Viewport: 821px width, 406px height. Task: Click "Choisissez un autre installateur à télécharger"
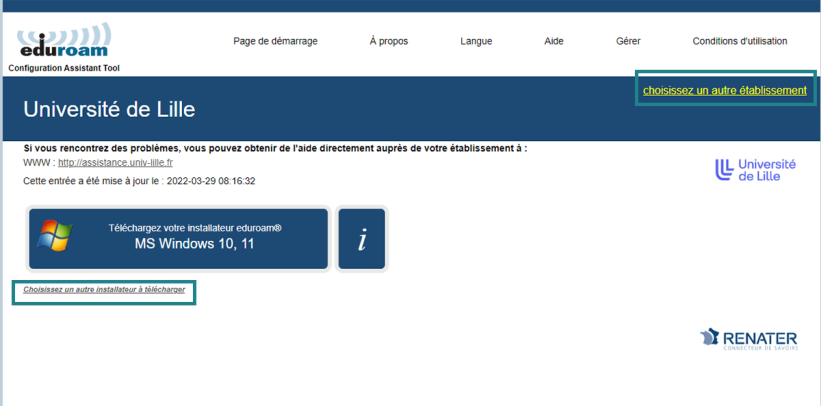tap(104, 290)
